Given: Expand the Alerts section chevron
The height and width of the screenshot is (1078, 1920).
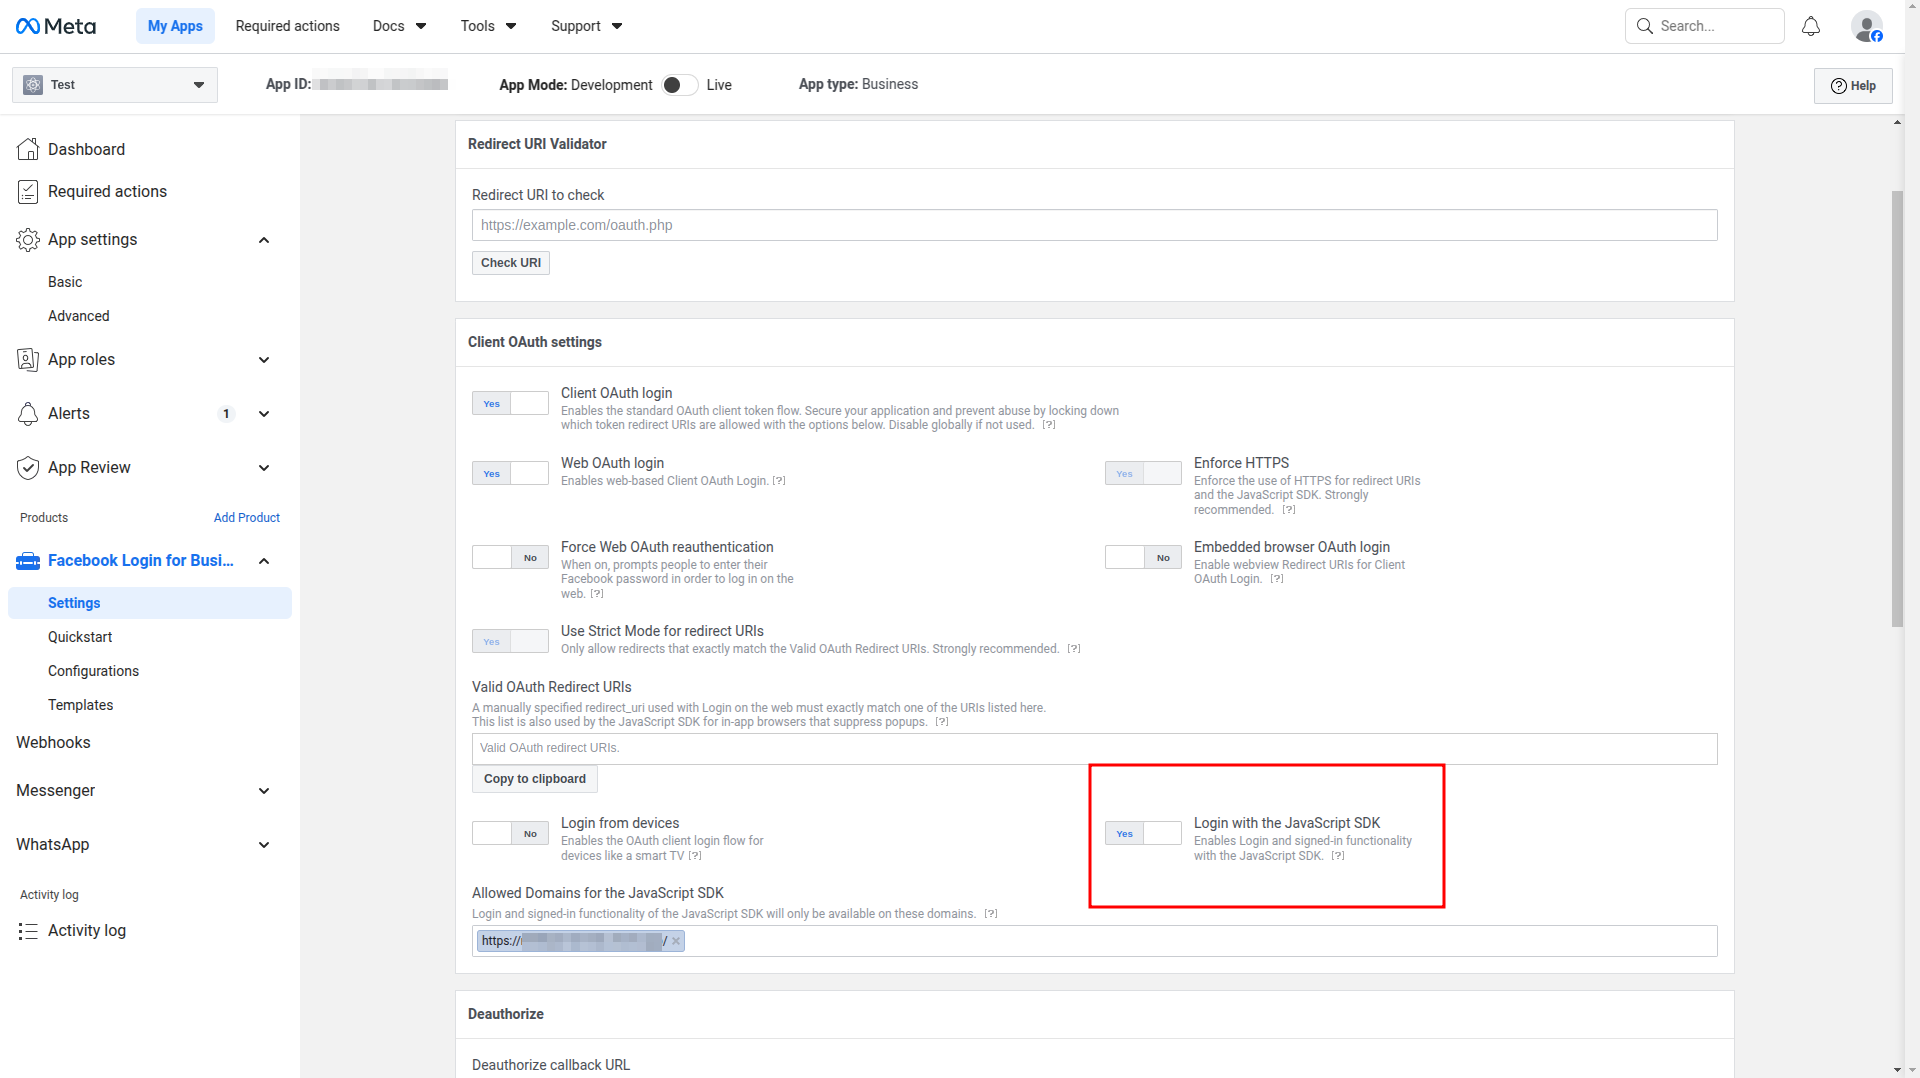Looking at the screenshot, I should (x=264, y=414).
